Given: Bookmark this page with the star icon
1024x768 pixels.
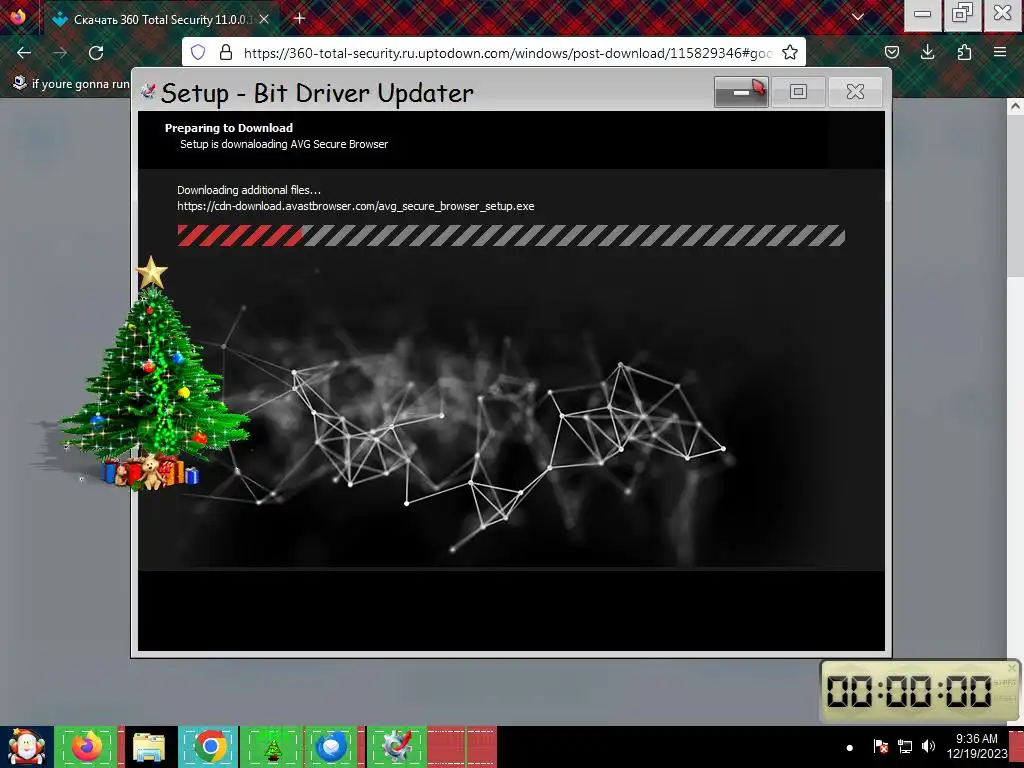Looking at the screenshot, I should click(790, 52).
